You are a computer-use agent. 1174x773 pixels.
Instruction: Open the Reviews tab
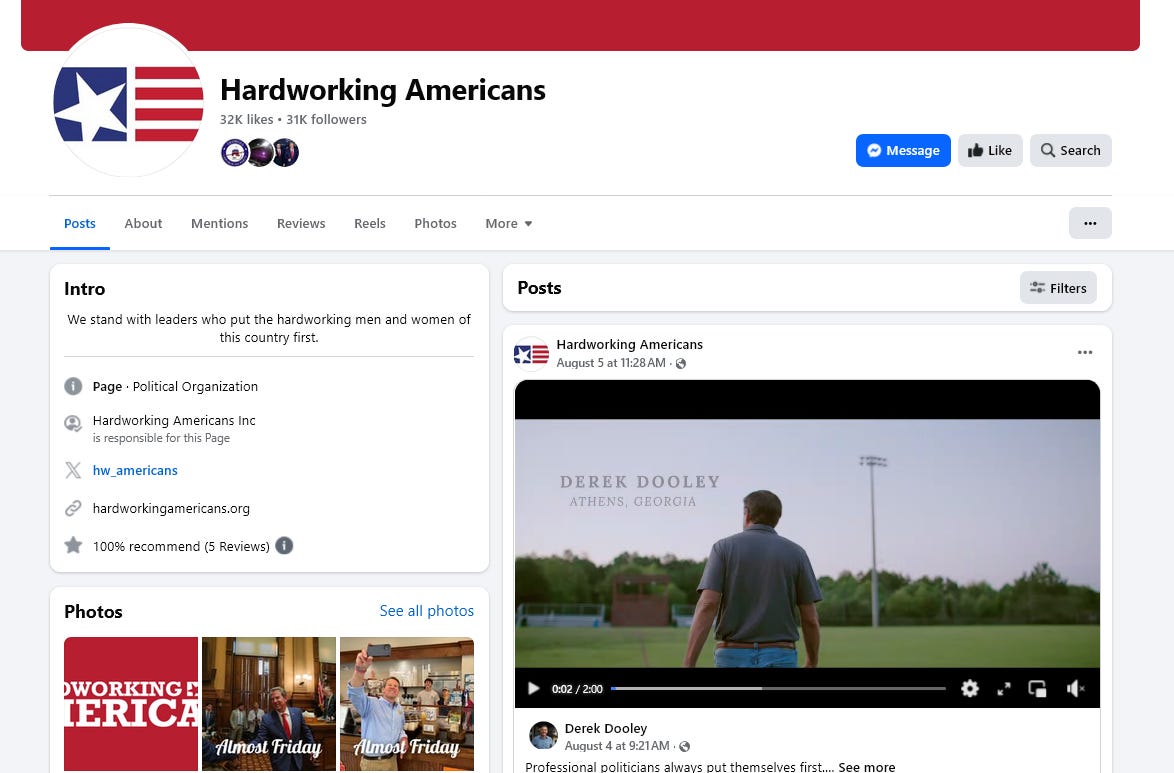301,223
